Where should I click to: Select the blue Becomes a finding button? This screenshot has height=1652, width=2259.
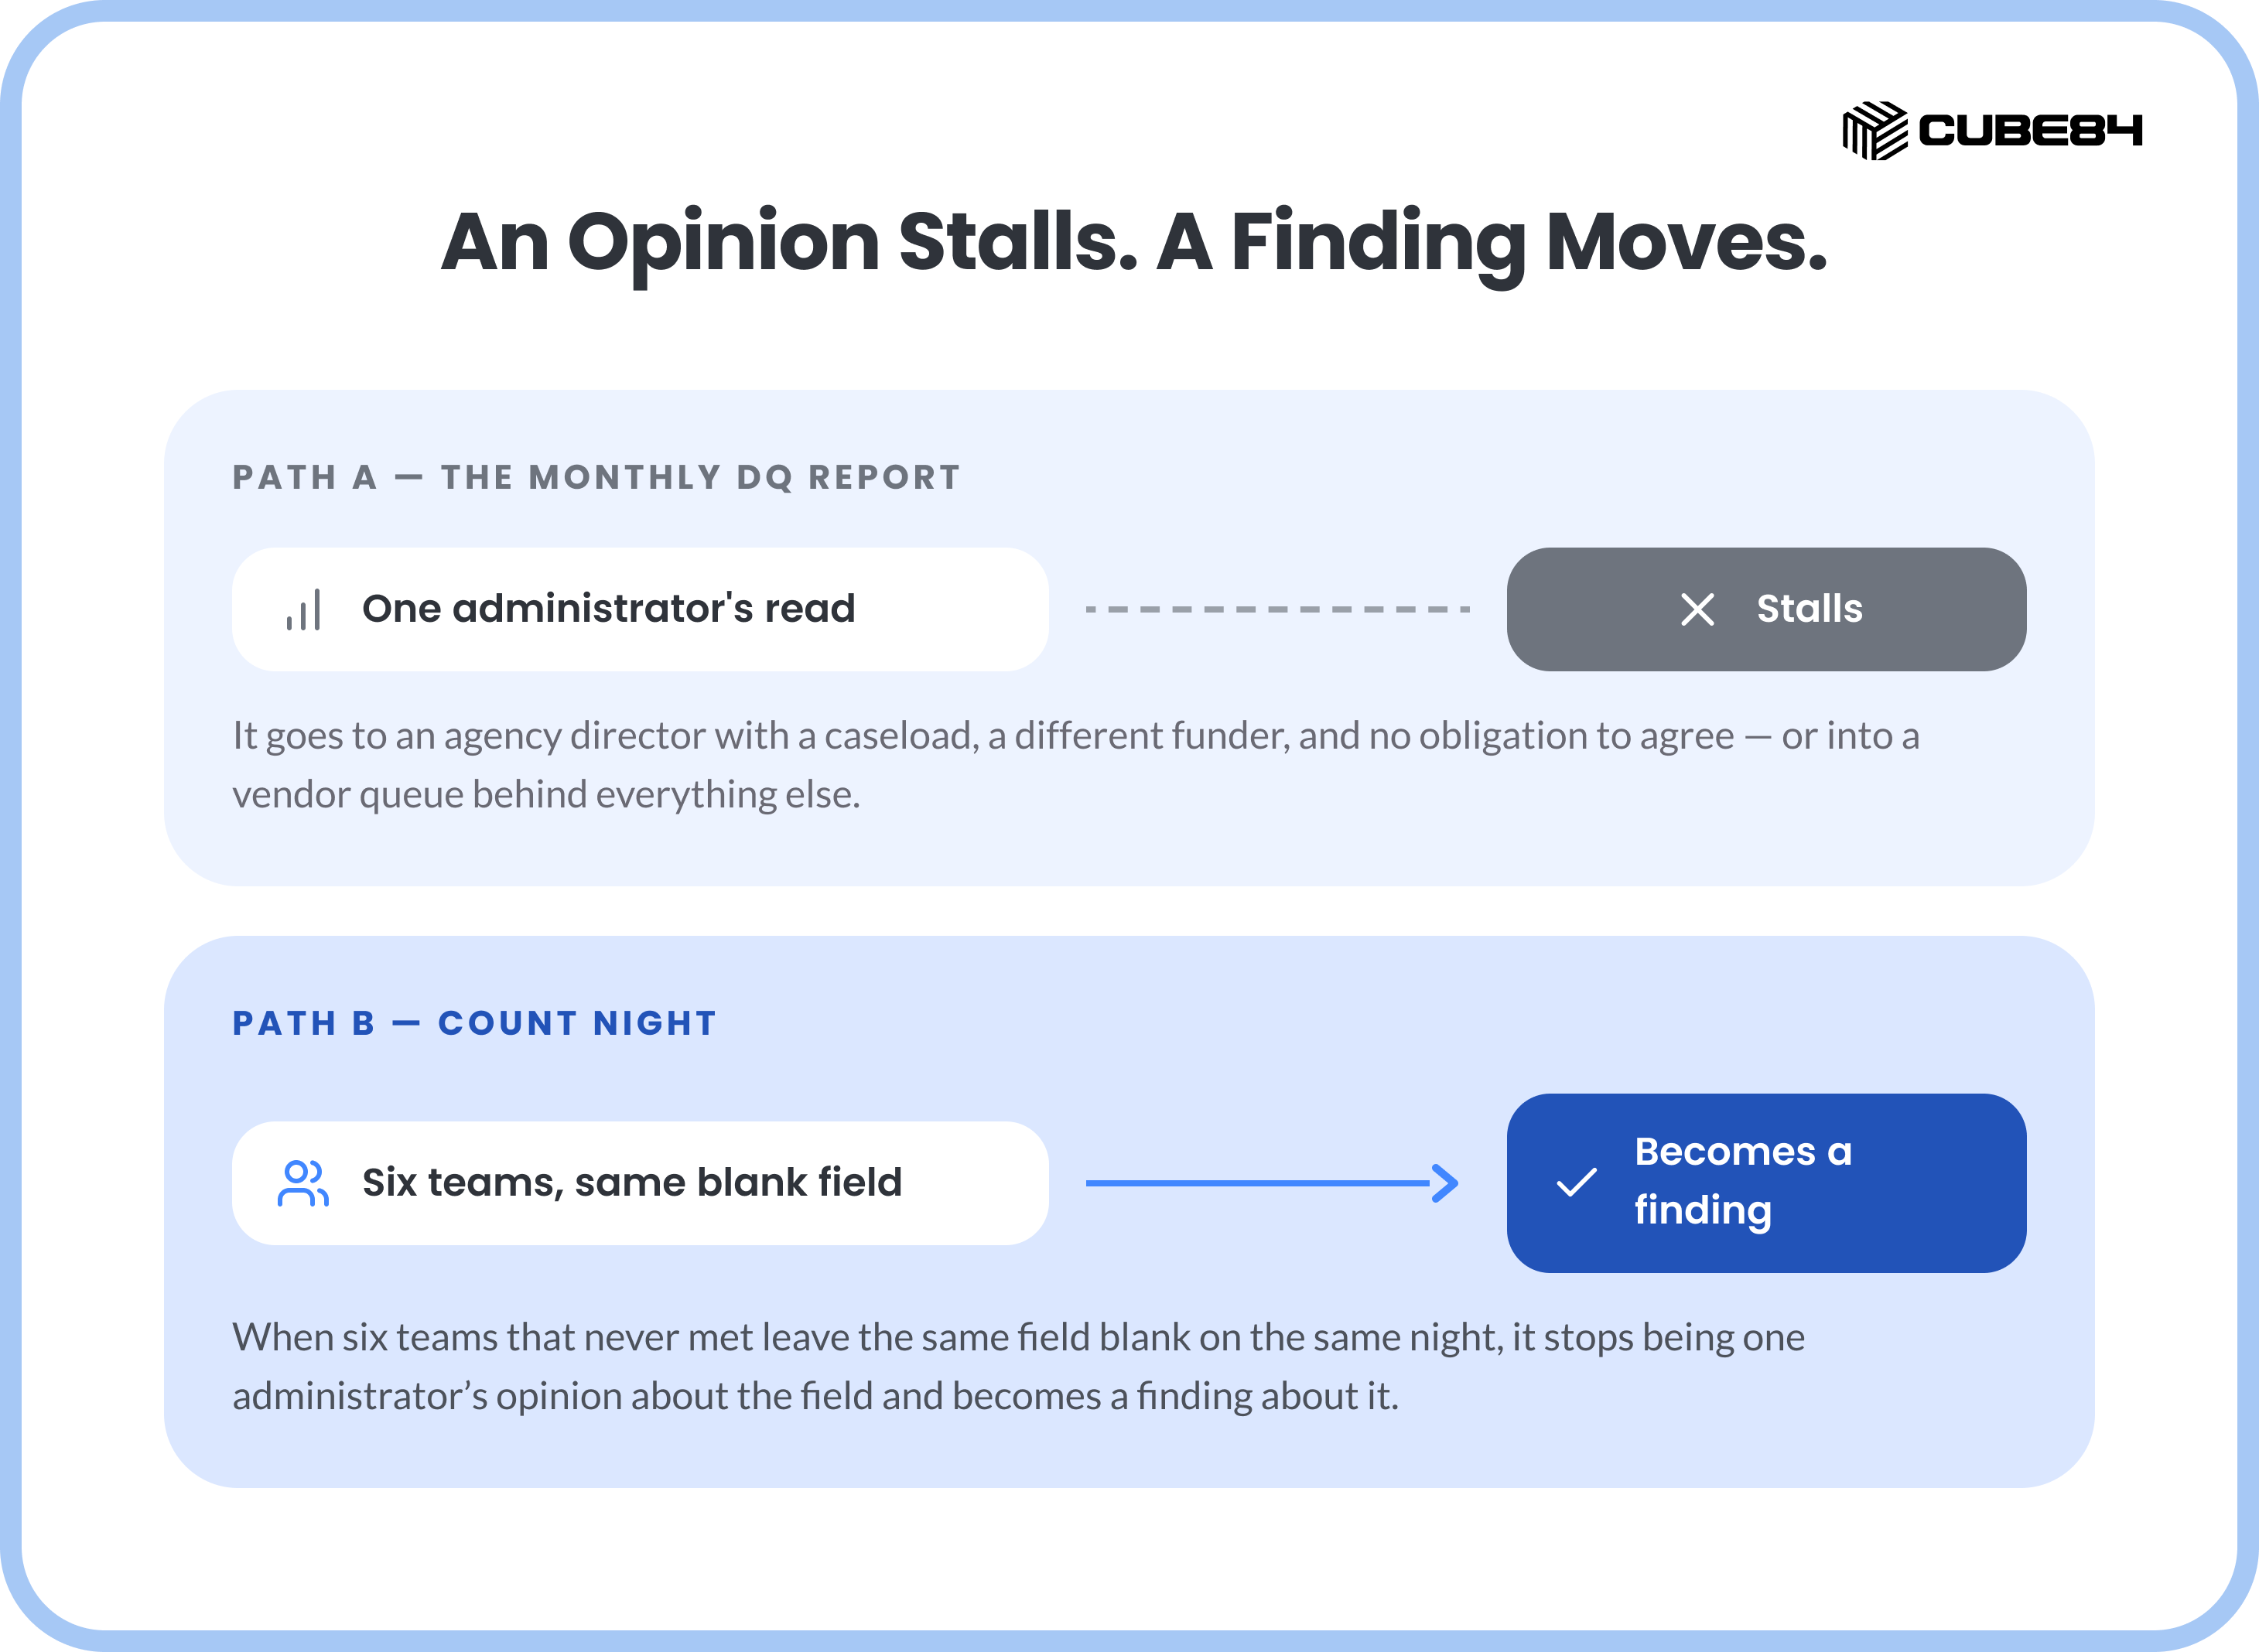point(1766,1183)
